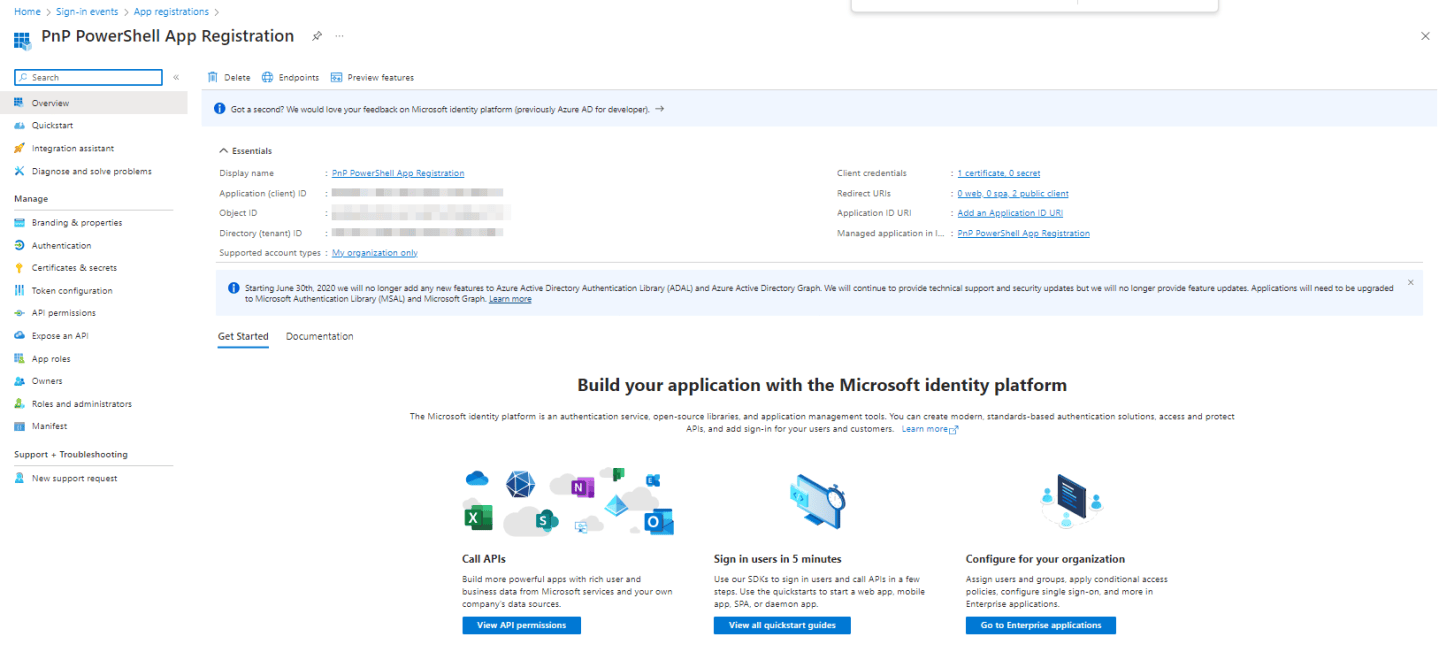The height and width of the screenshot is (652, 1439).
Task: Click the Integration assistant rocket icon
Action: [x=19, y=148]
